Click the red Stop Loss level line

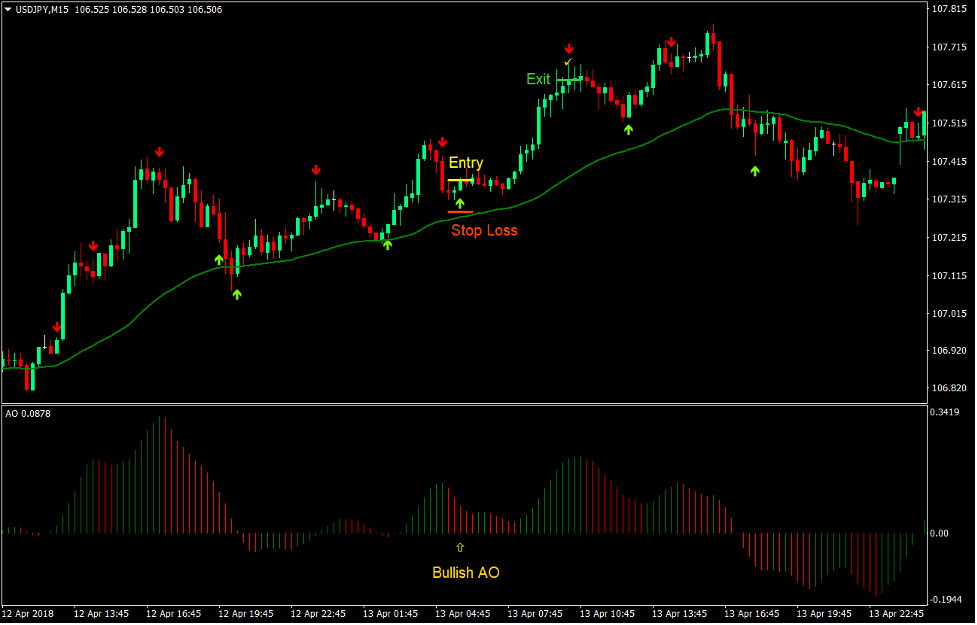point(461,212)
